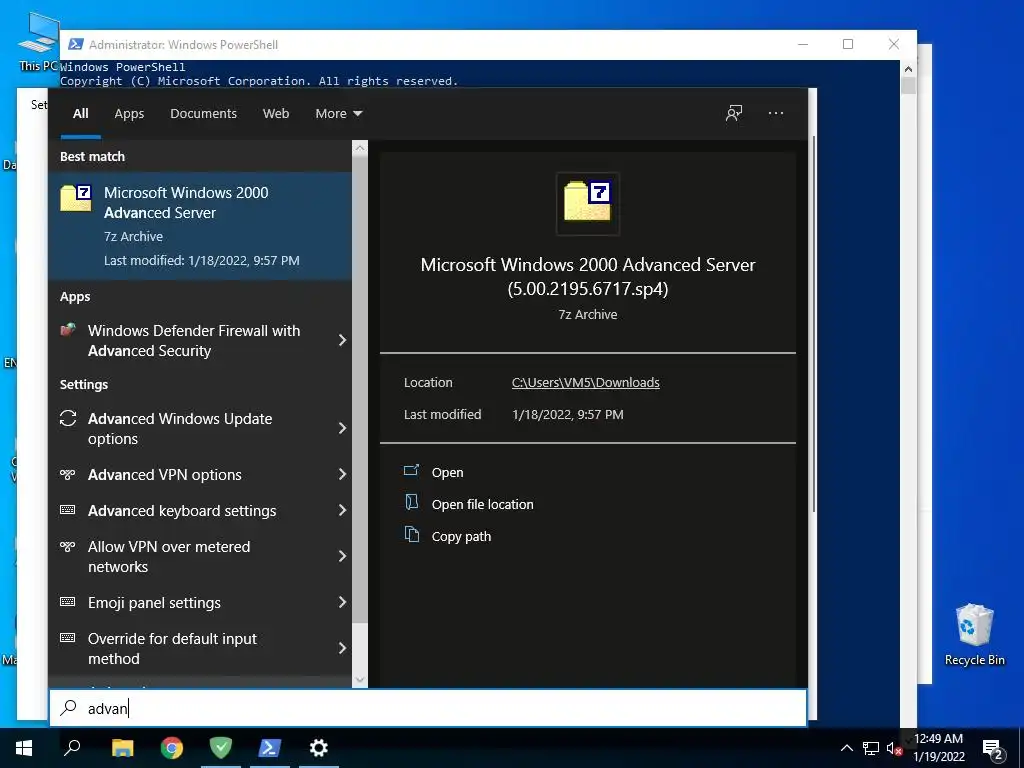The image size is (1024, 768).
Task: Expand Override for default input method arrow
Action: (342, 648)
